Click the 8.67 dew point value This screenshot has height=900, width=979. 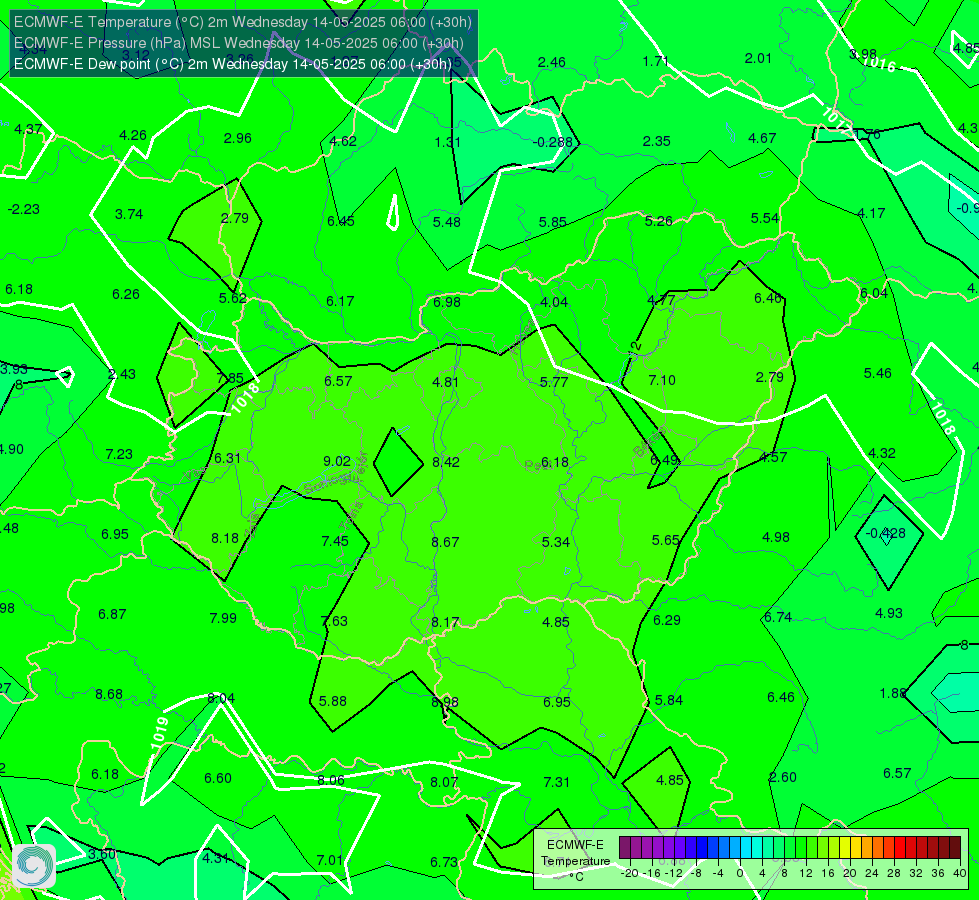pos(445,541)
